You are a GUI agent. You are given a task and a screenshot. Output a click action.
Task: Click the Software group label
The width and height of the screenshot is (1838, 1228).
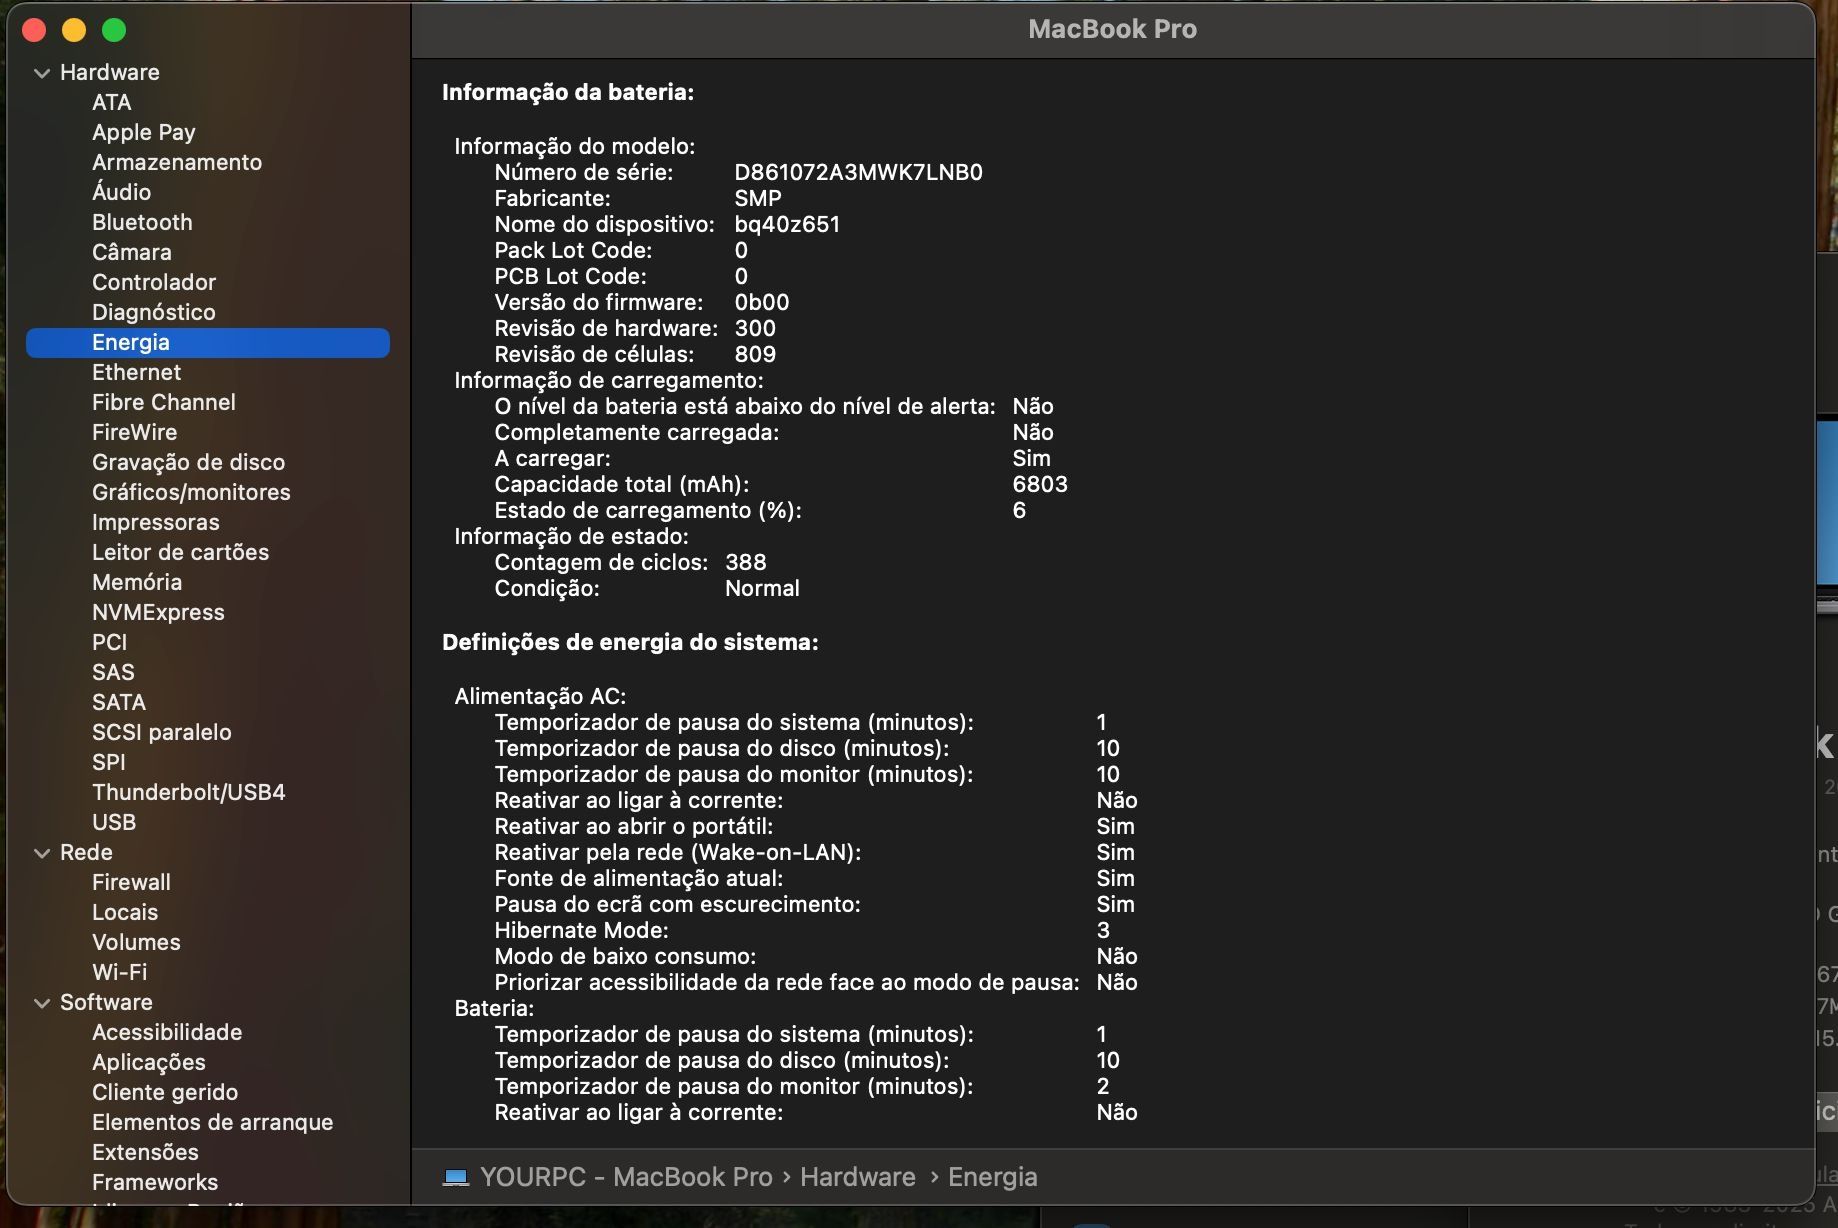coord(106,1002)
